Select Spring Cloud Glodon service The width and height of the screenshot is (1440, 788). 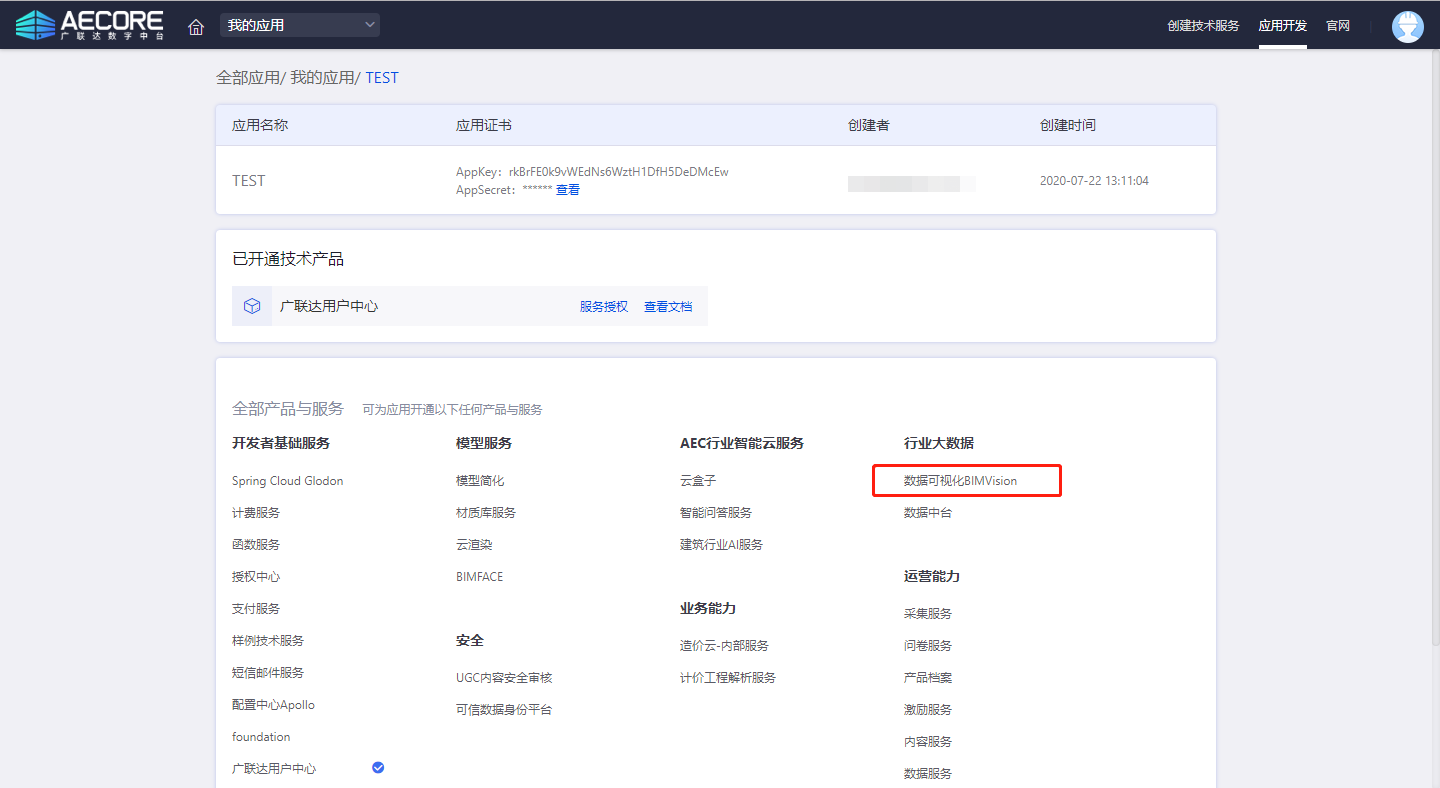[287, 481]
